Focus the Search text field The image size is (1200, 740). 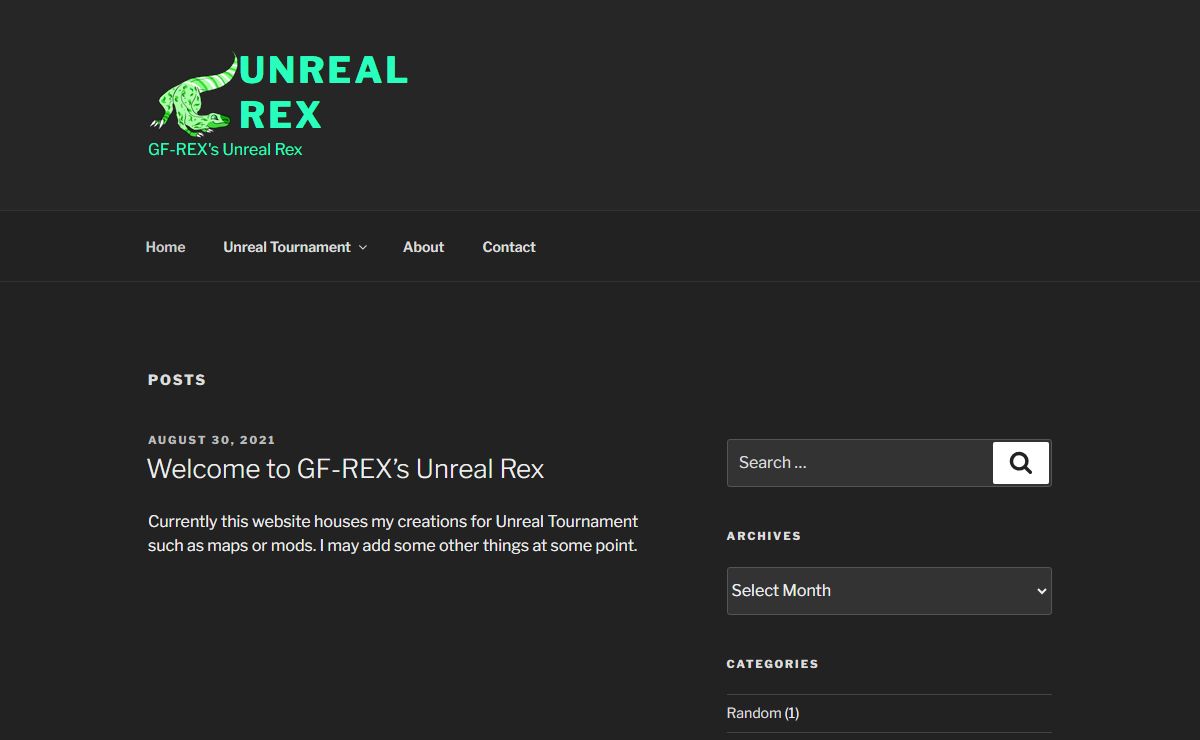point(860,463)
